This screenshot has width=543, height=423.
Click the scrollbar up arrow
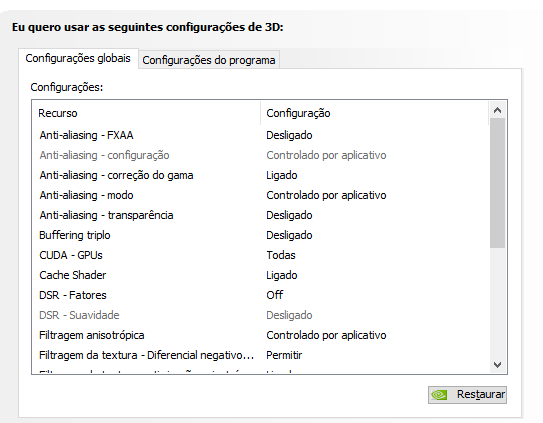pos(498,111)
